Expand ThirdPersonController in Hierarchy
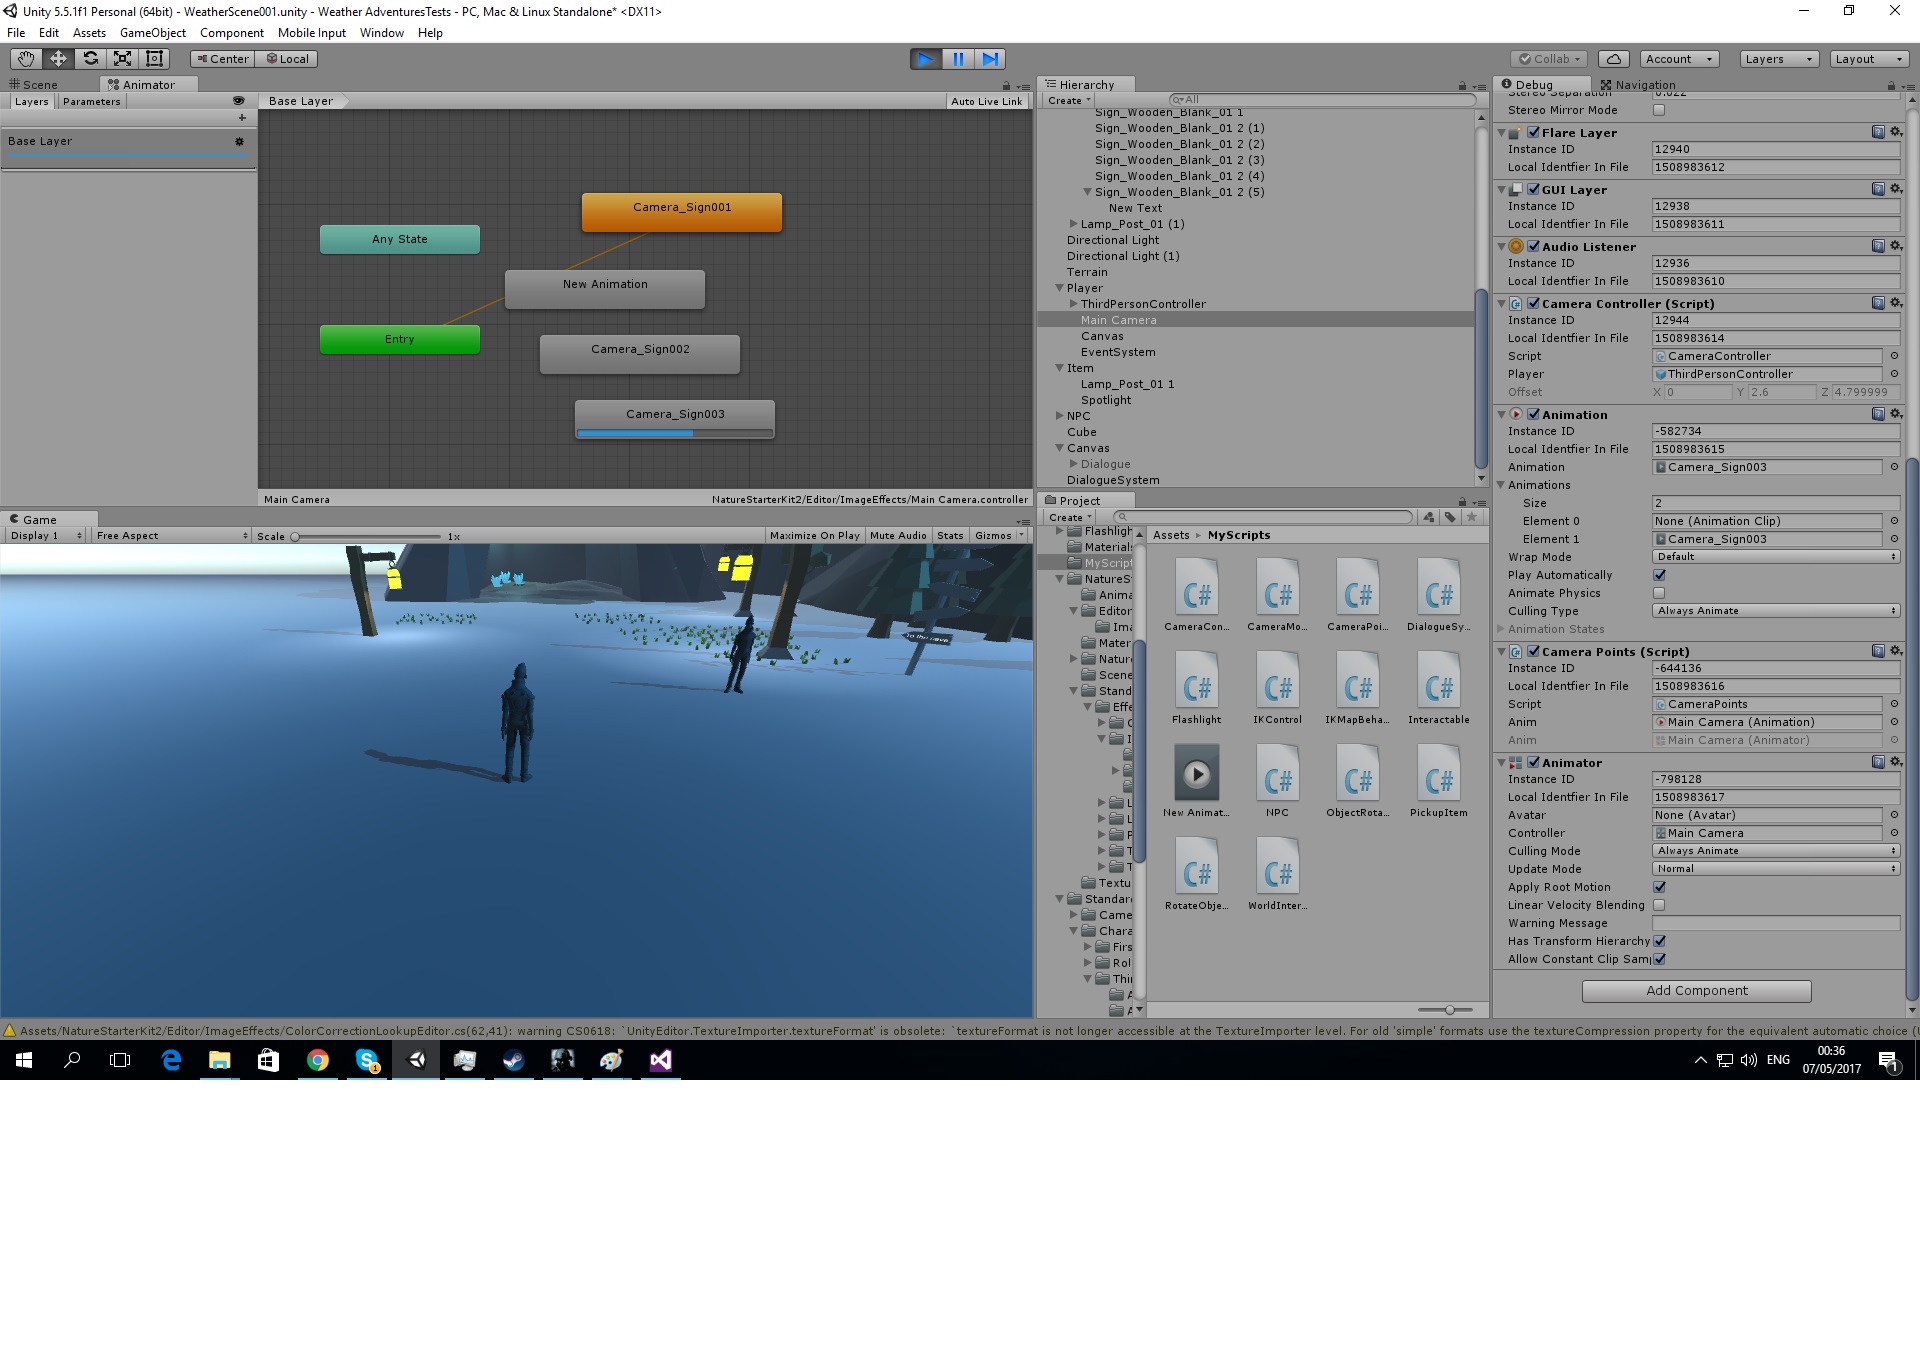This screenshot has height=1346, width=1920. coord(1073,304)
